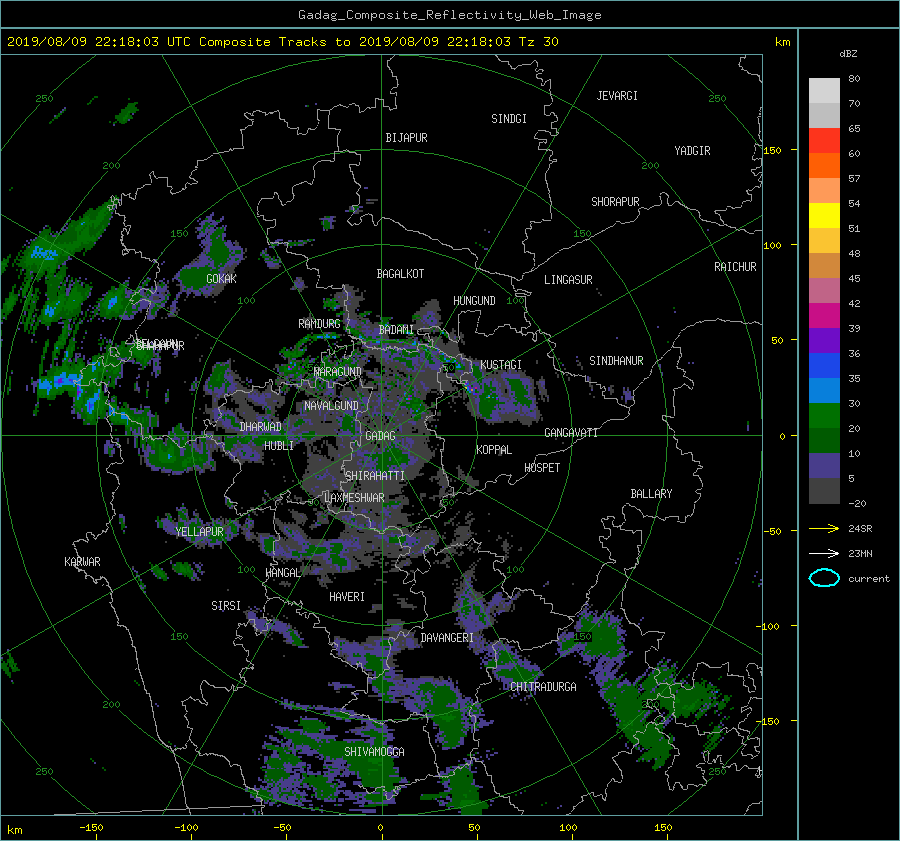
Task: Click the '80' value in the dBZ legend
Action: click(x=854, y=78)
